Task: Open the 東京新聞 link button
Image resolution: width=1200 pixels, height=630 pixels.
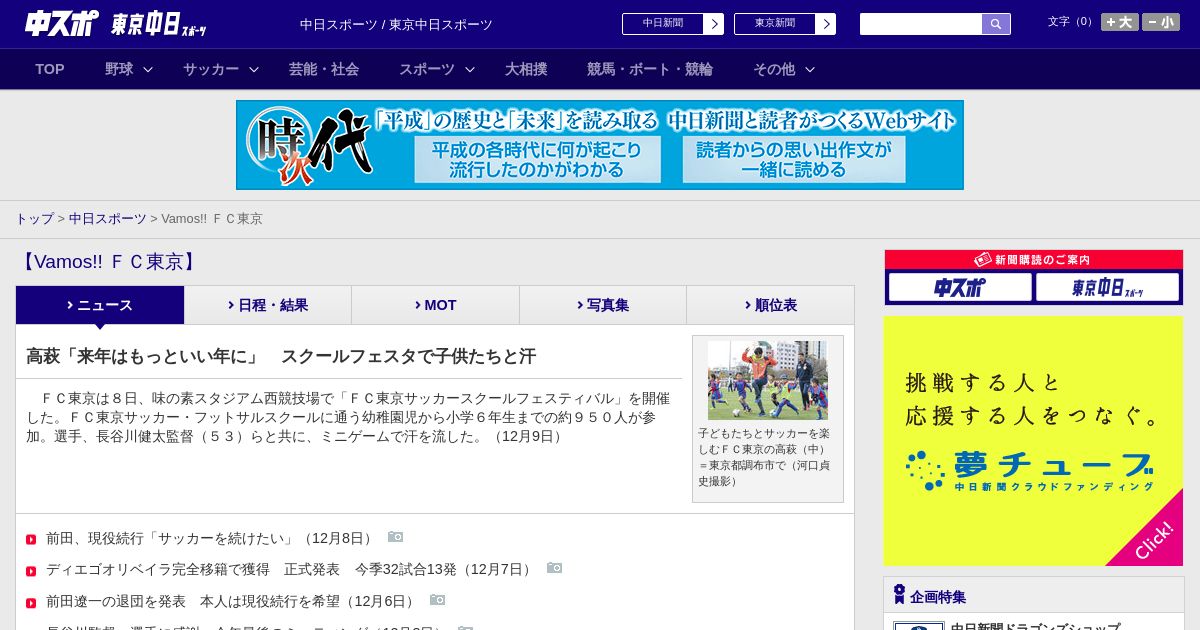Action: [785, 24]
